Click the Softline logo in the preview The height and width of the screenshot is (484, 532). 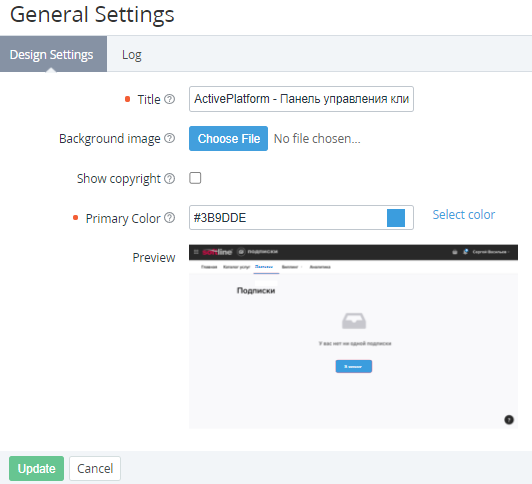217,252
